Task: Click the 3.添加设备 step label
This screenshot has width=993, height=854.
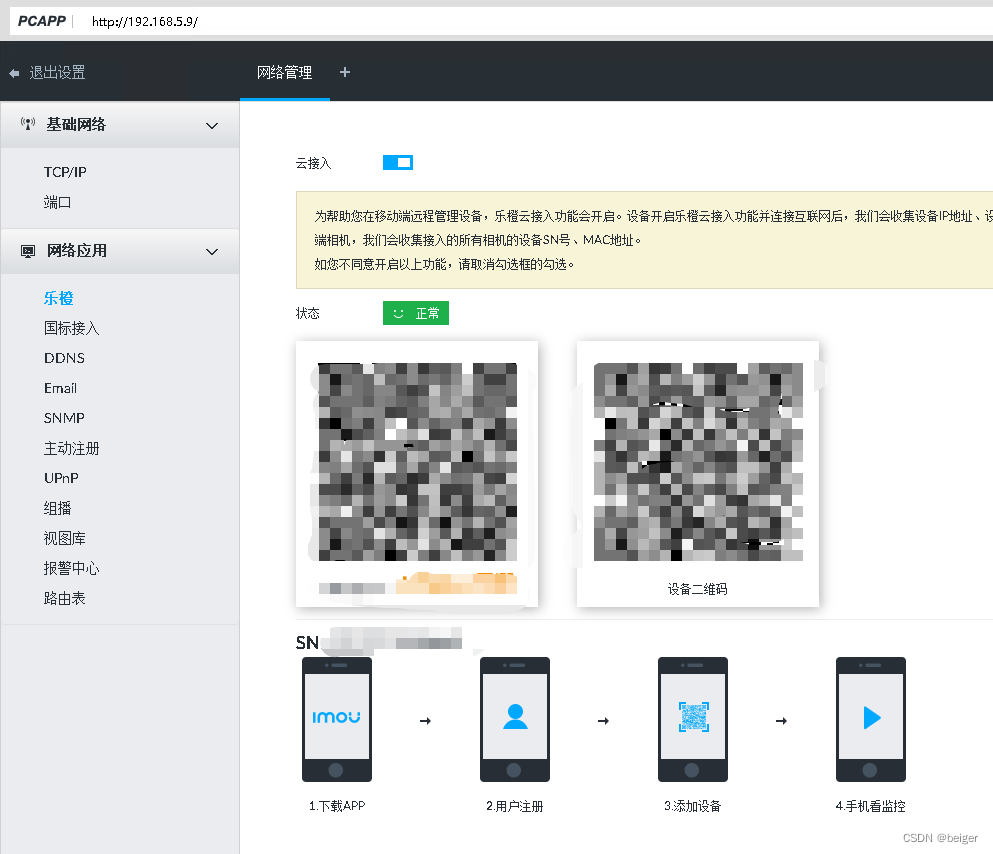Action: click(x=693, y=806)
